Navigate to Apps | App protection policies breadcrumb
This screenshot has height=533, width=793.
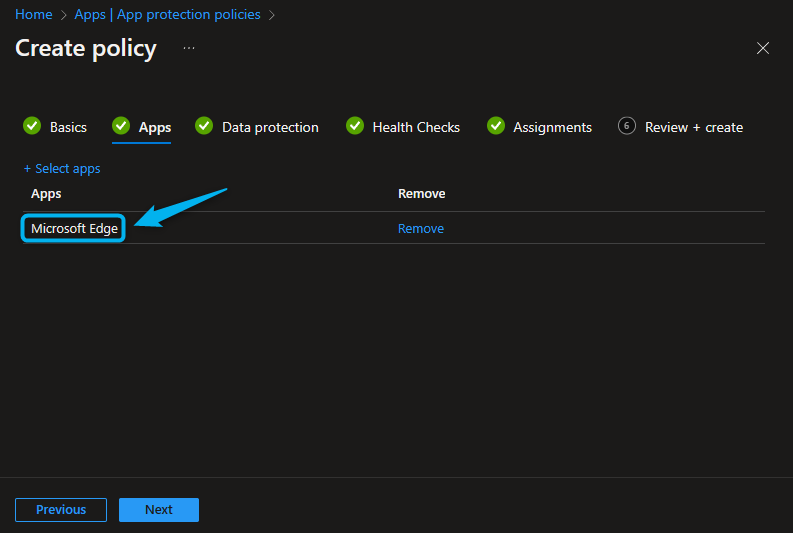click(x=167, y=15)
